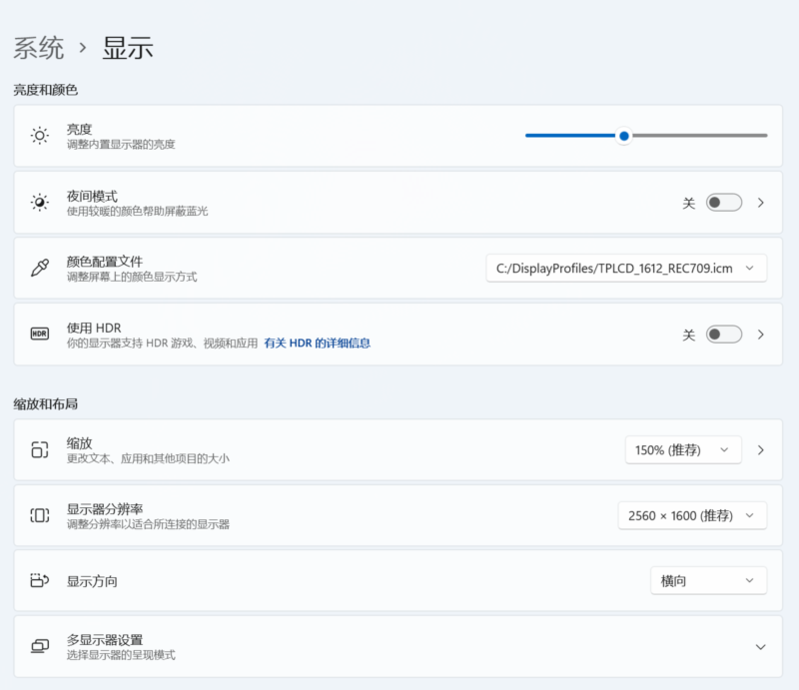Open the 2560 × 1600 resolution dropdown
The image size is (799, 690).
(692, 515)
